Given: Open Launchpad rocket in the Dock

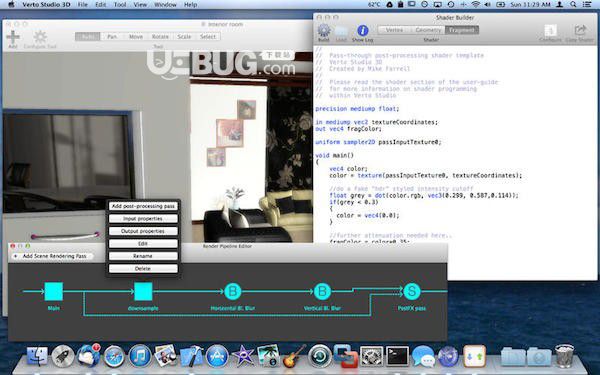Looking at the screenshot, I should point(63,356).
